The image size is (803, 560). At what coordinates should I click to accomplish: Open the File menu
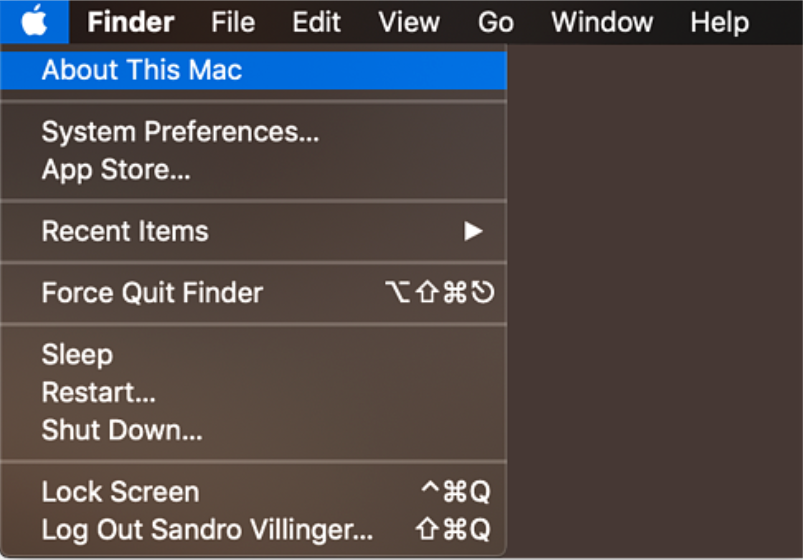[233, 22]
